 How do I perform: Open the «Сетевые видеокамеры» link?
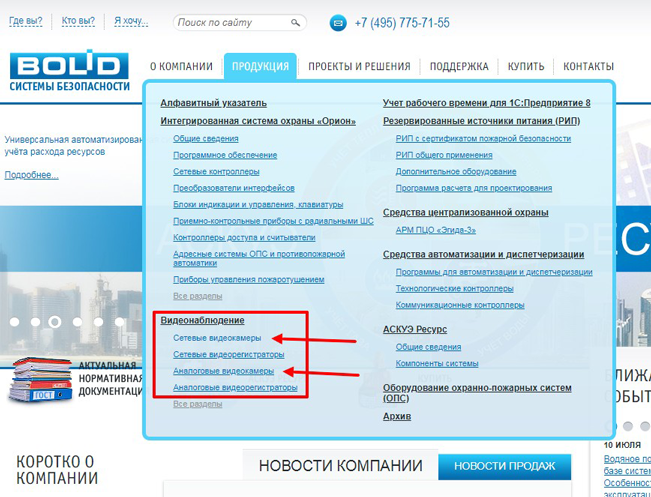click(217, 338)
